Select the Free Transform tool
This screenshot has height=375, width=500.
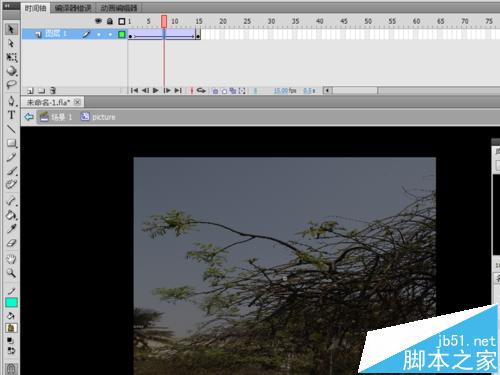pos(11,57)
